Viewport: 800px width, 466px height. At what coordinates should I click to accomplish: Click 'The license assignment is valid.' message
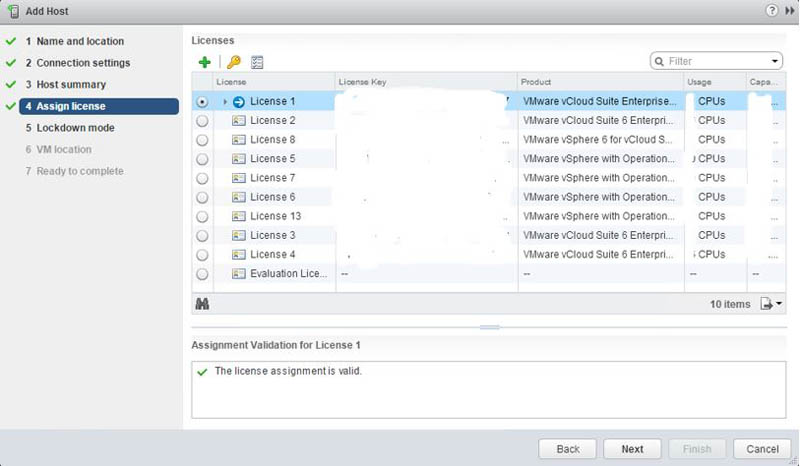[x=288, y=371]
